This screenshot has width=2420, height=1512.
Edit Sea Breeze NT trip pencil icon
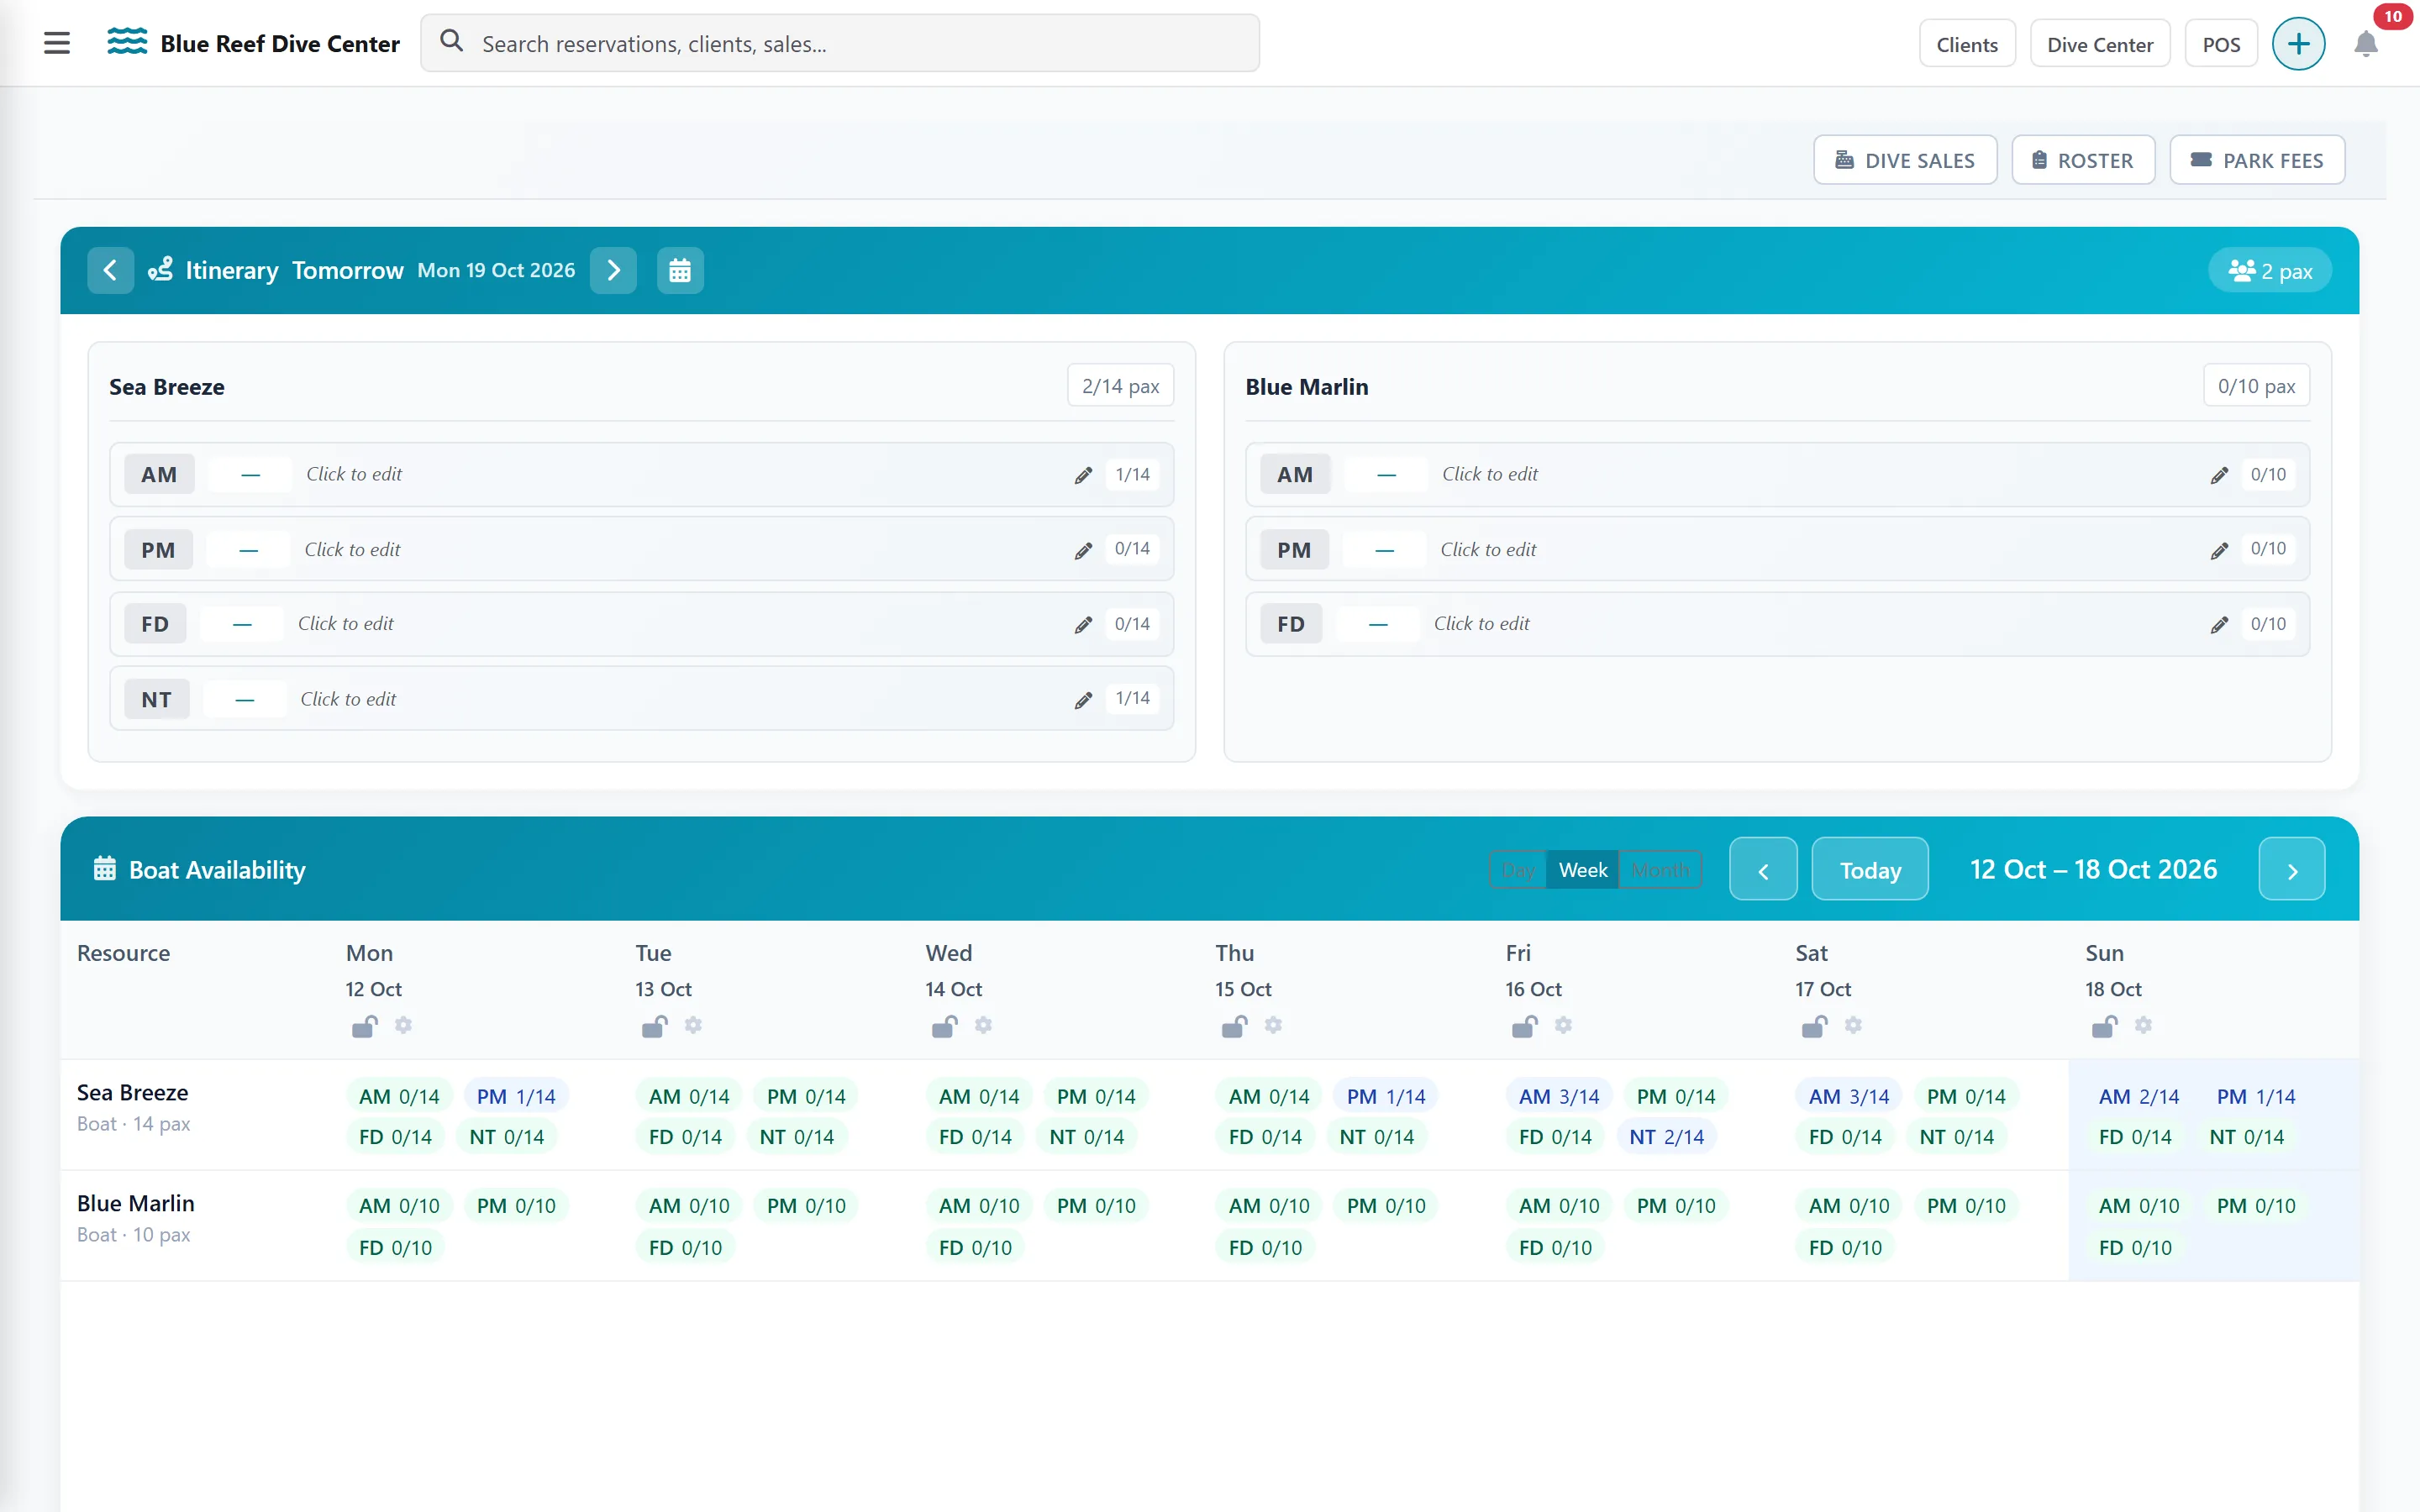coord(1083,700)
